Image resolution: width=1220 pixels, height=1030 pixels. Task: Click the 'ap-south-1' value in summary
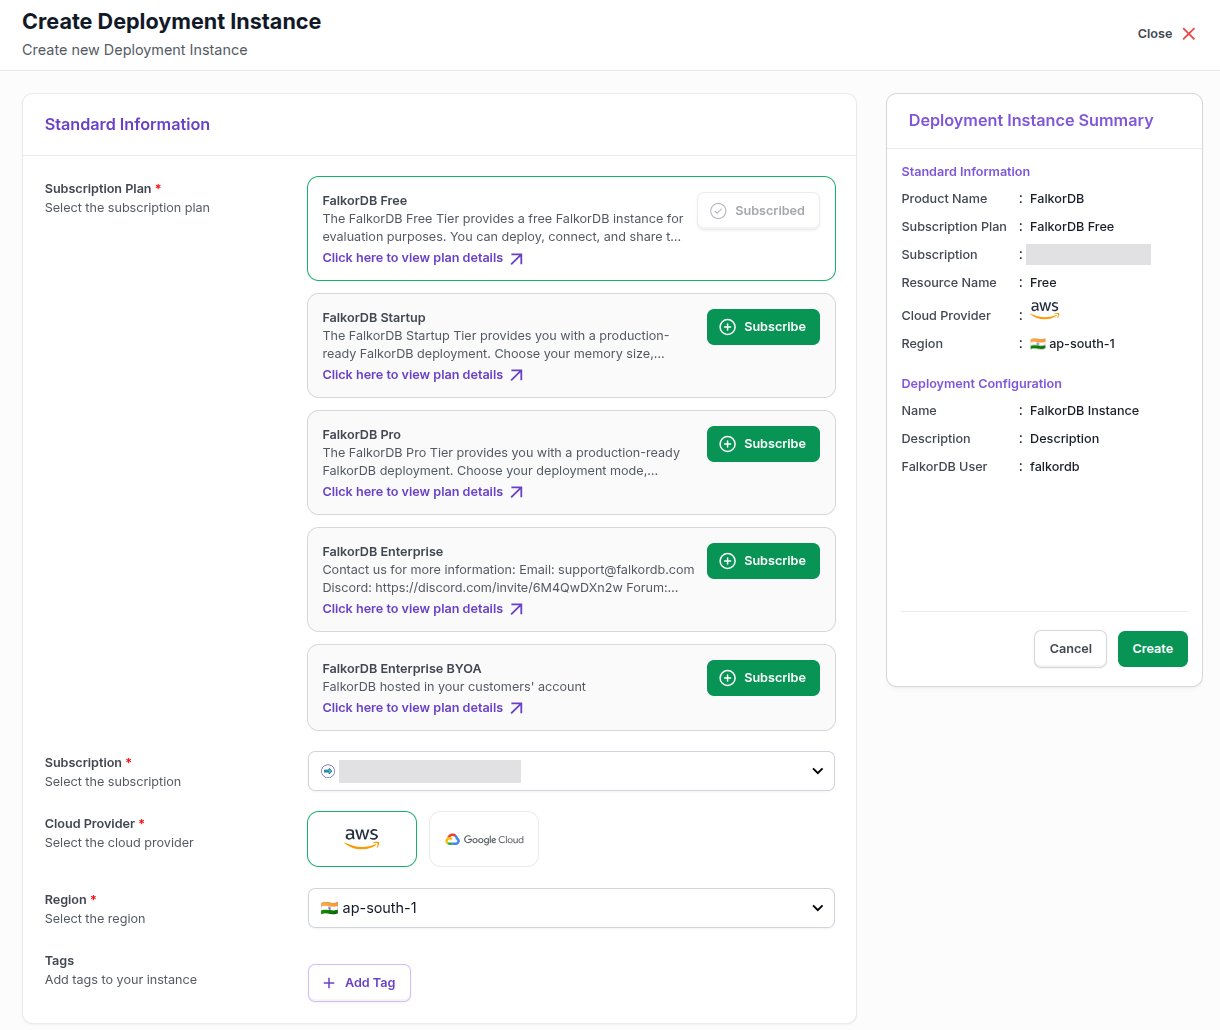(x=1081, y=344)
